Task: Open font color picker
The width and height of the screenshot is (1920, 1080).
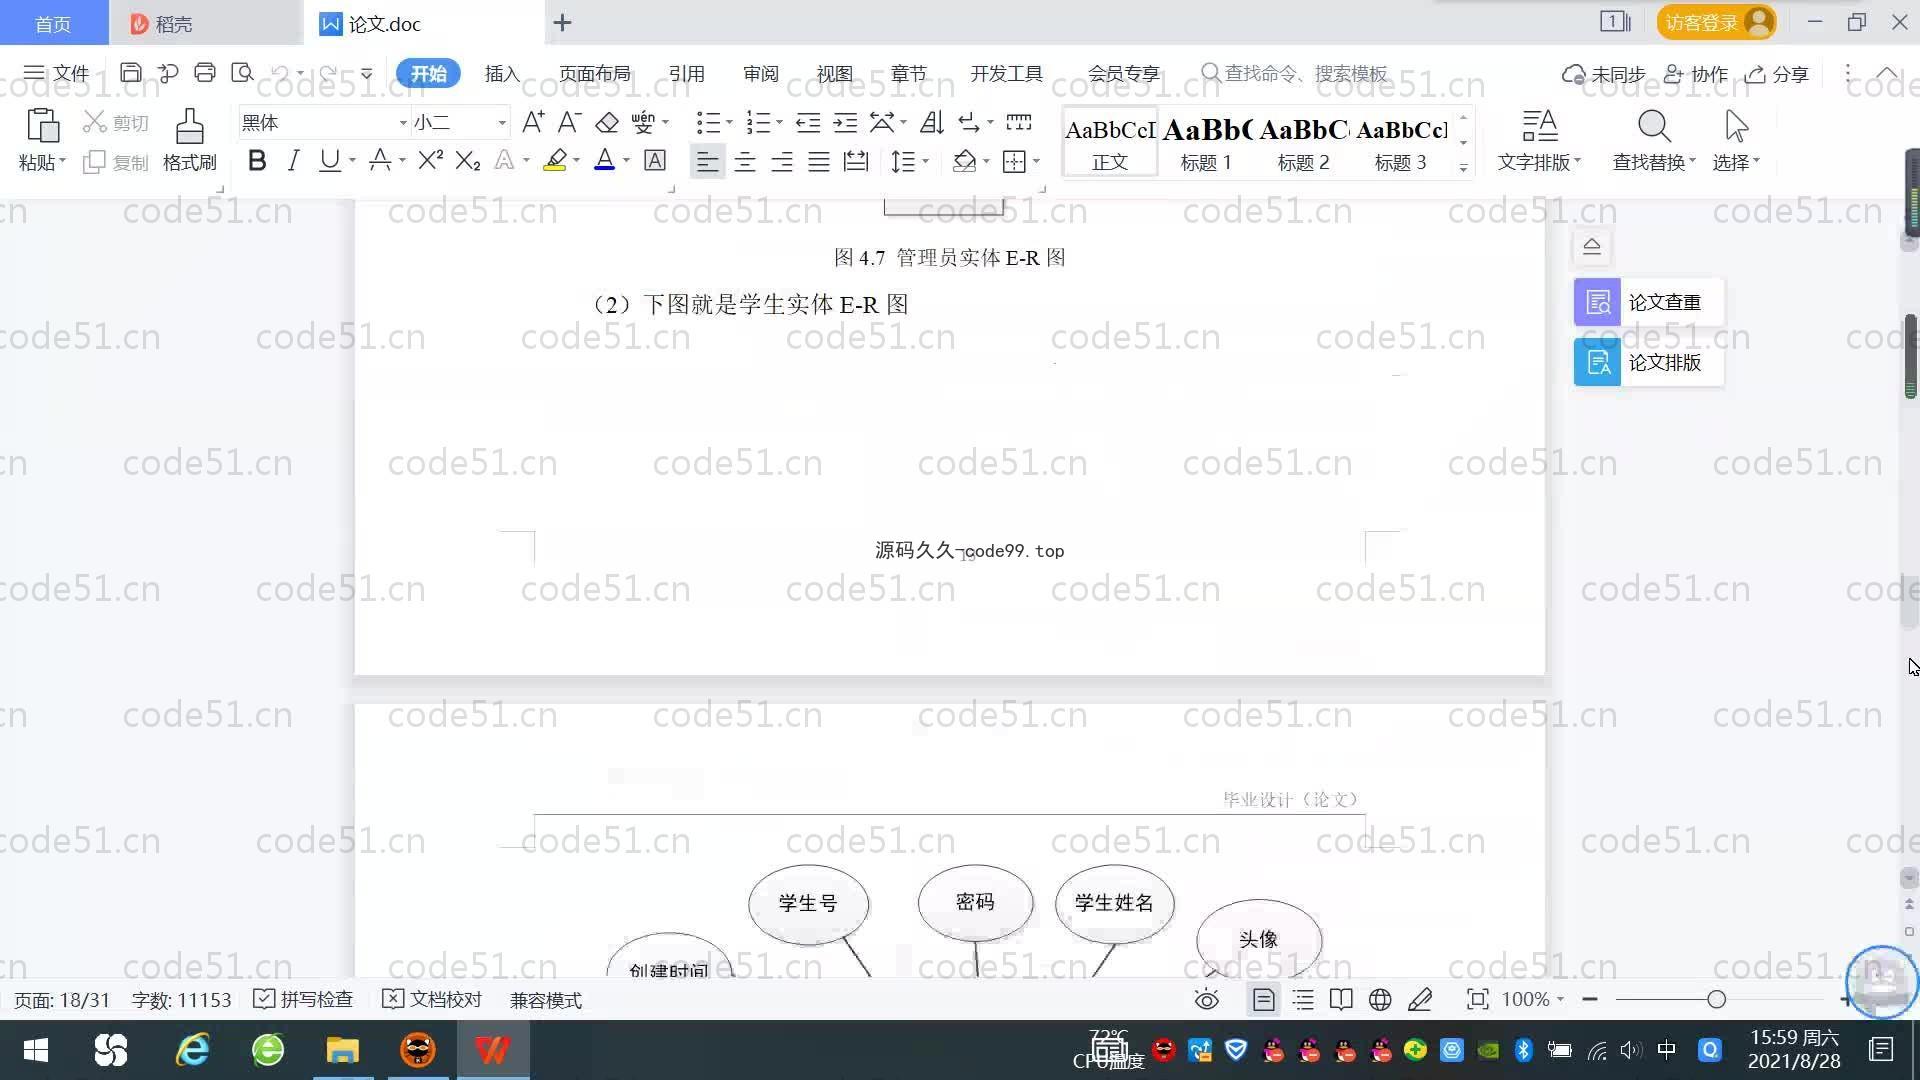Action: [x=626, y=161]
